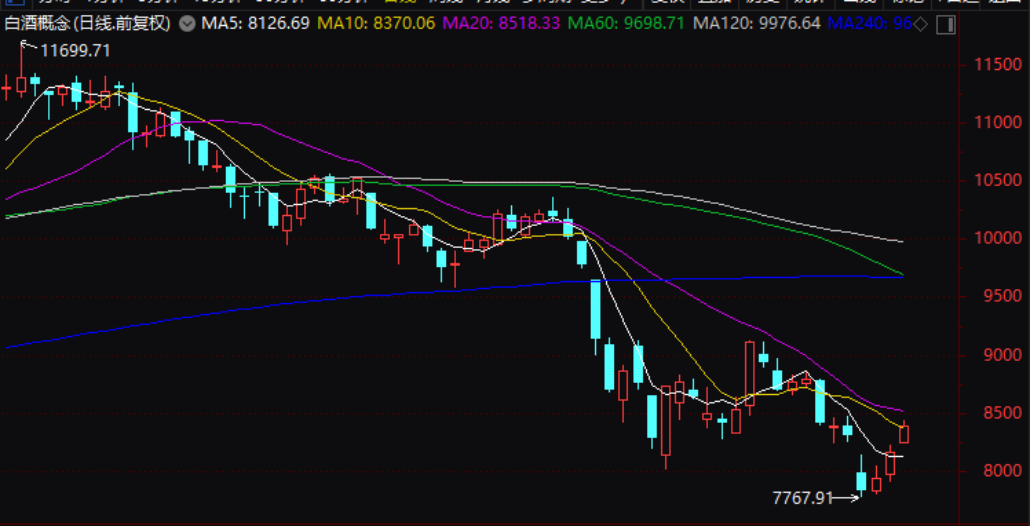1030x526 pixels.
Task: Click the 白酒概念(日线.前复权) chart title
Action: (x=88, y=23)
